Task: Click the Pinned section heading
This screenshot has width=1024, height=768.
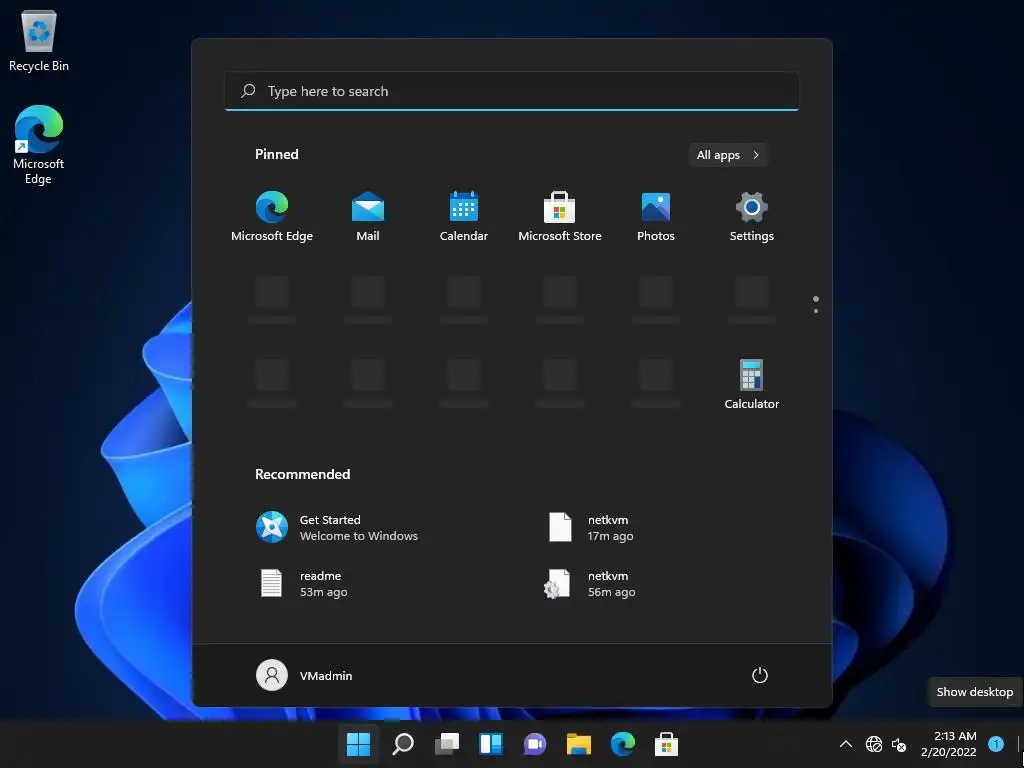Action: (x=276, y=154)
